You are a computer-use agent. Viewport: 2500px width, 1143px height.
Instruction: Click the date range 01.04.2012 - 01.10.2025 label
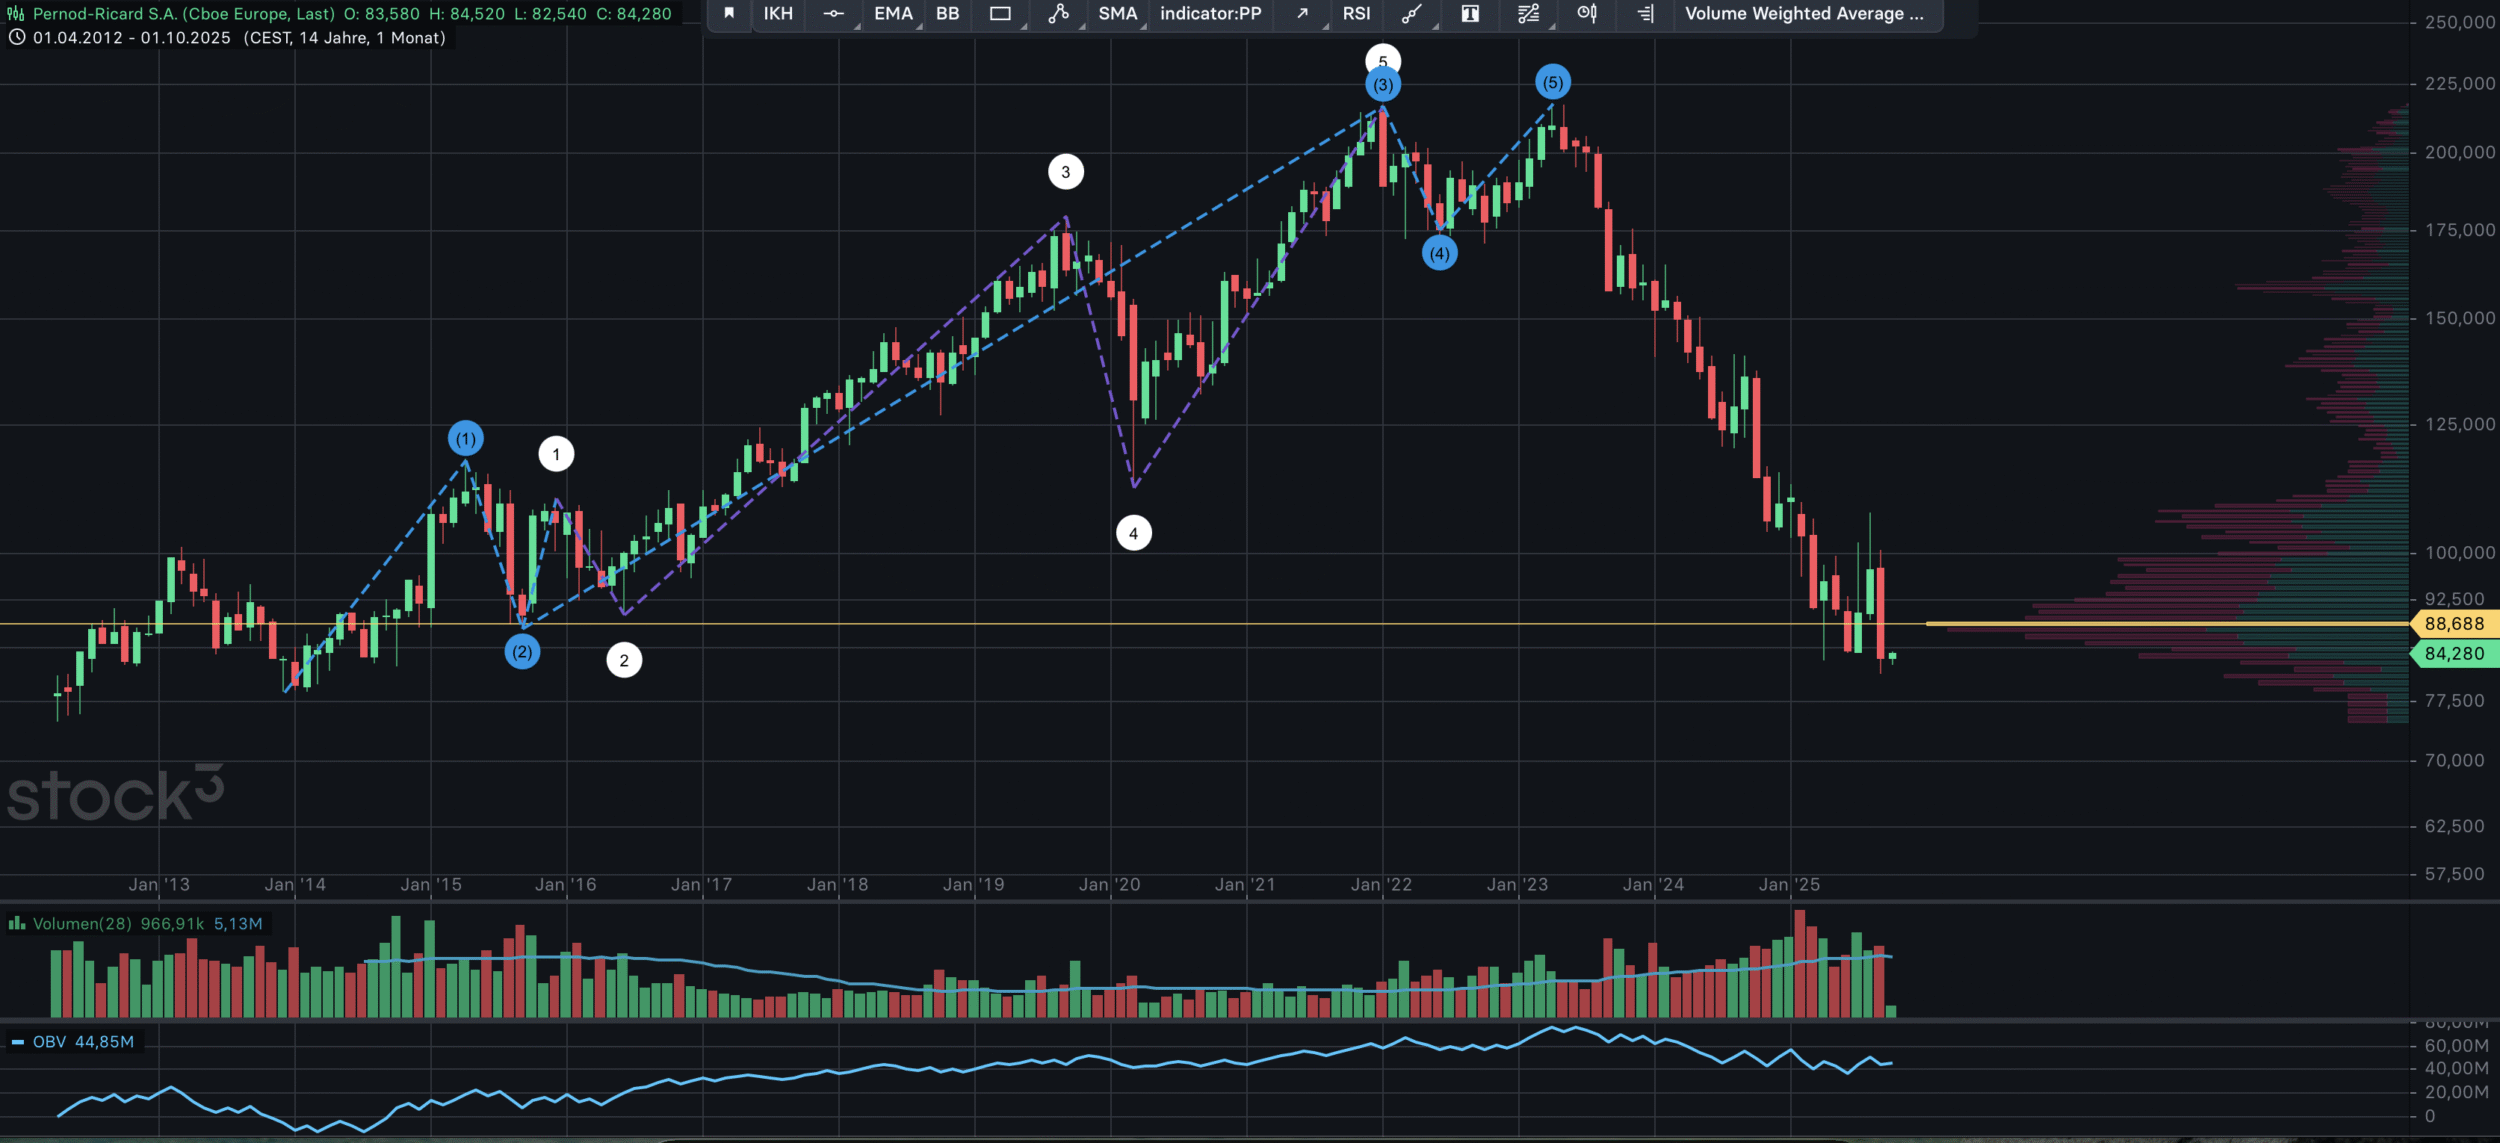(x=131, y=38)
